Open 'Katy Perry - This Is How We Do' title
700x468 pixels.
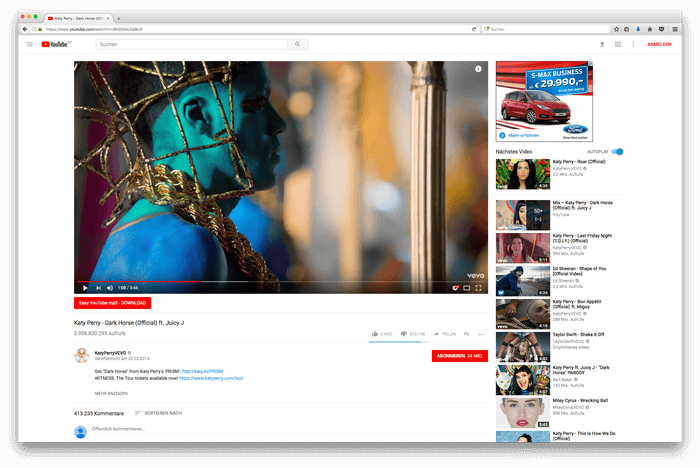[x=584, y=436]
